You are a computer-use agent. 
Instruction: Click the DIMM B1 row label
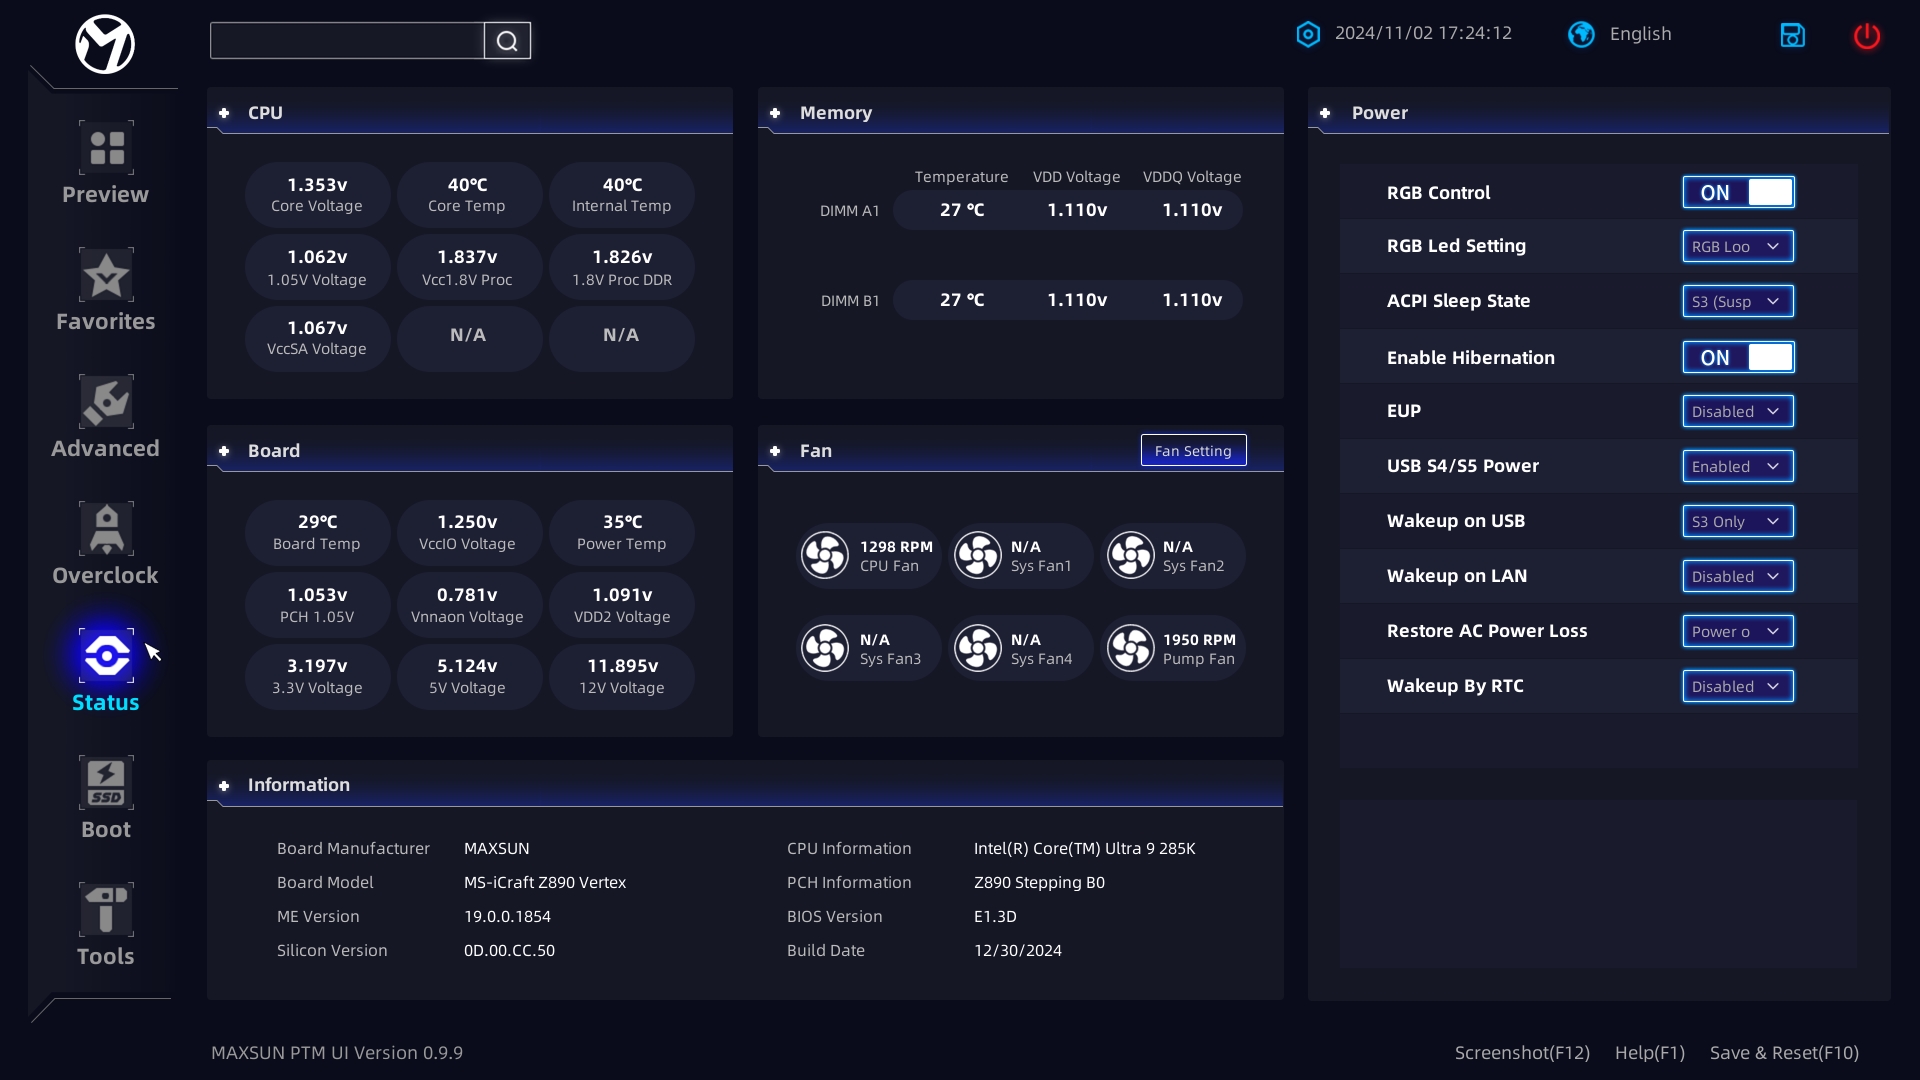849,301
